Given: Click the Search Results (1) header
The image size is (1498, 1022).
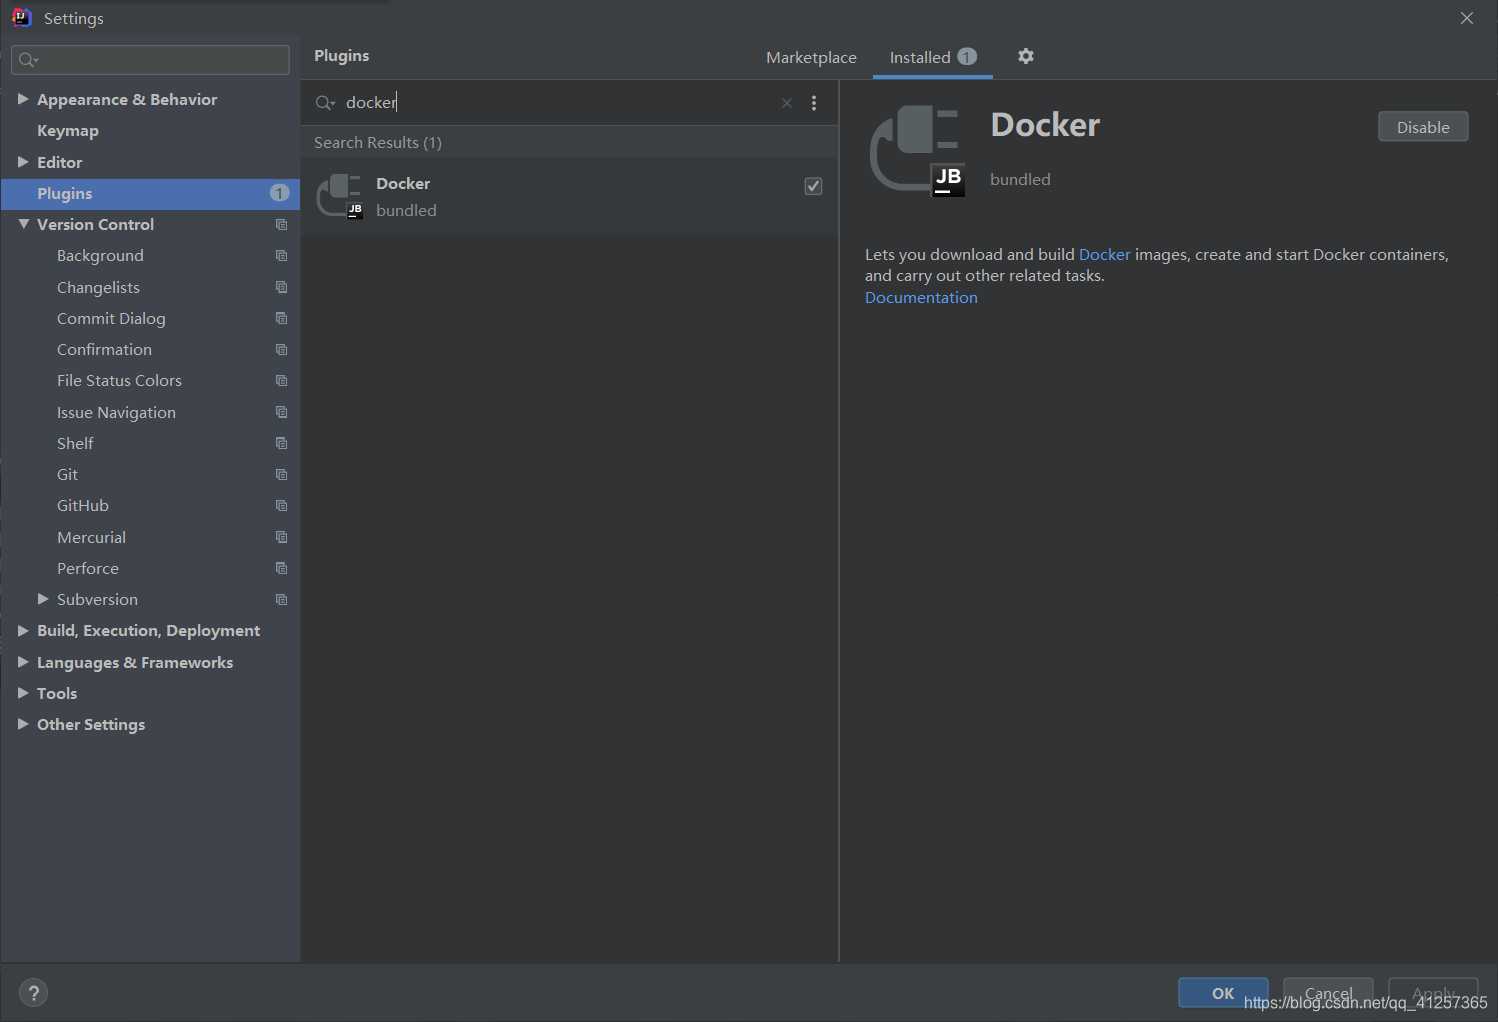Looking at the screenshot, I should point(378,143).
